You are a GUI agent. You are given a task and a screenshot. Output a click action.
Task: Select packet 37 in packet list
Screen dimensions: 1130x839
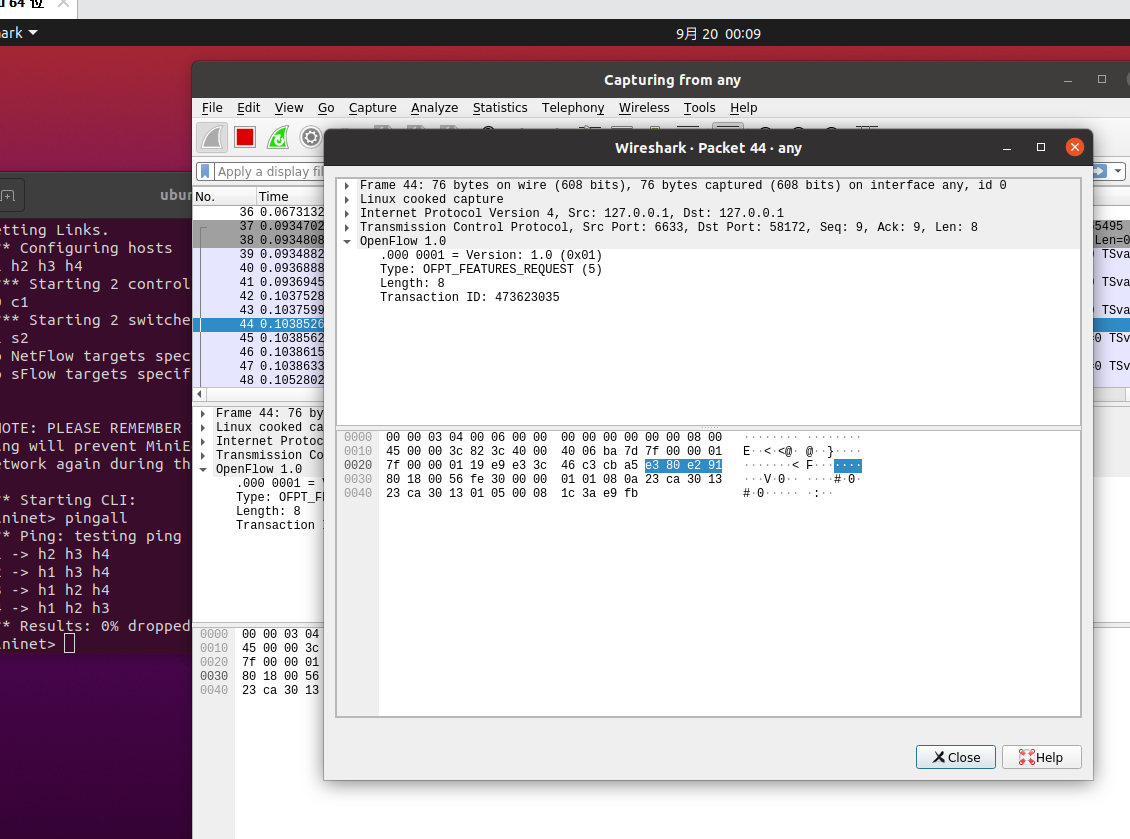tap(259, 226)
